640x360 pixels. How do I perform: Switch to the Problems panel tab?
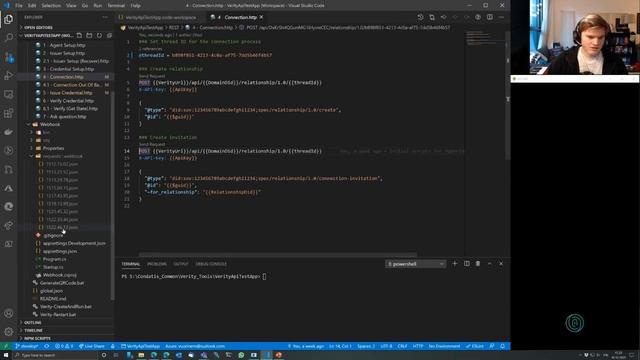157,264
